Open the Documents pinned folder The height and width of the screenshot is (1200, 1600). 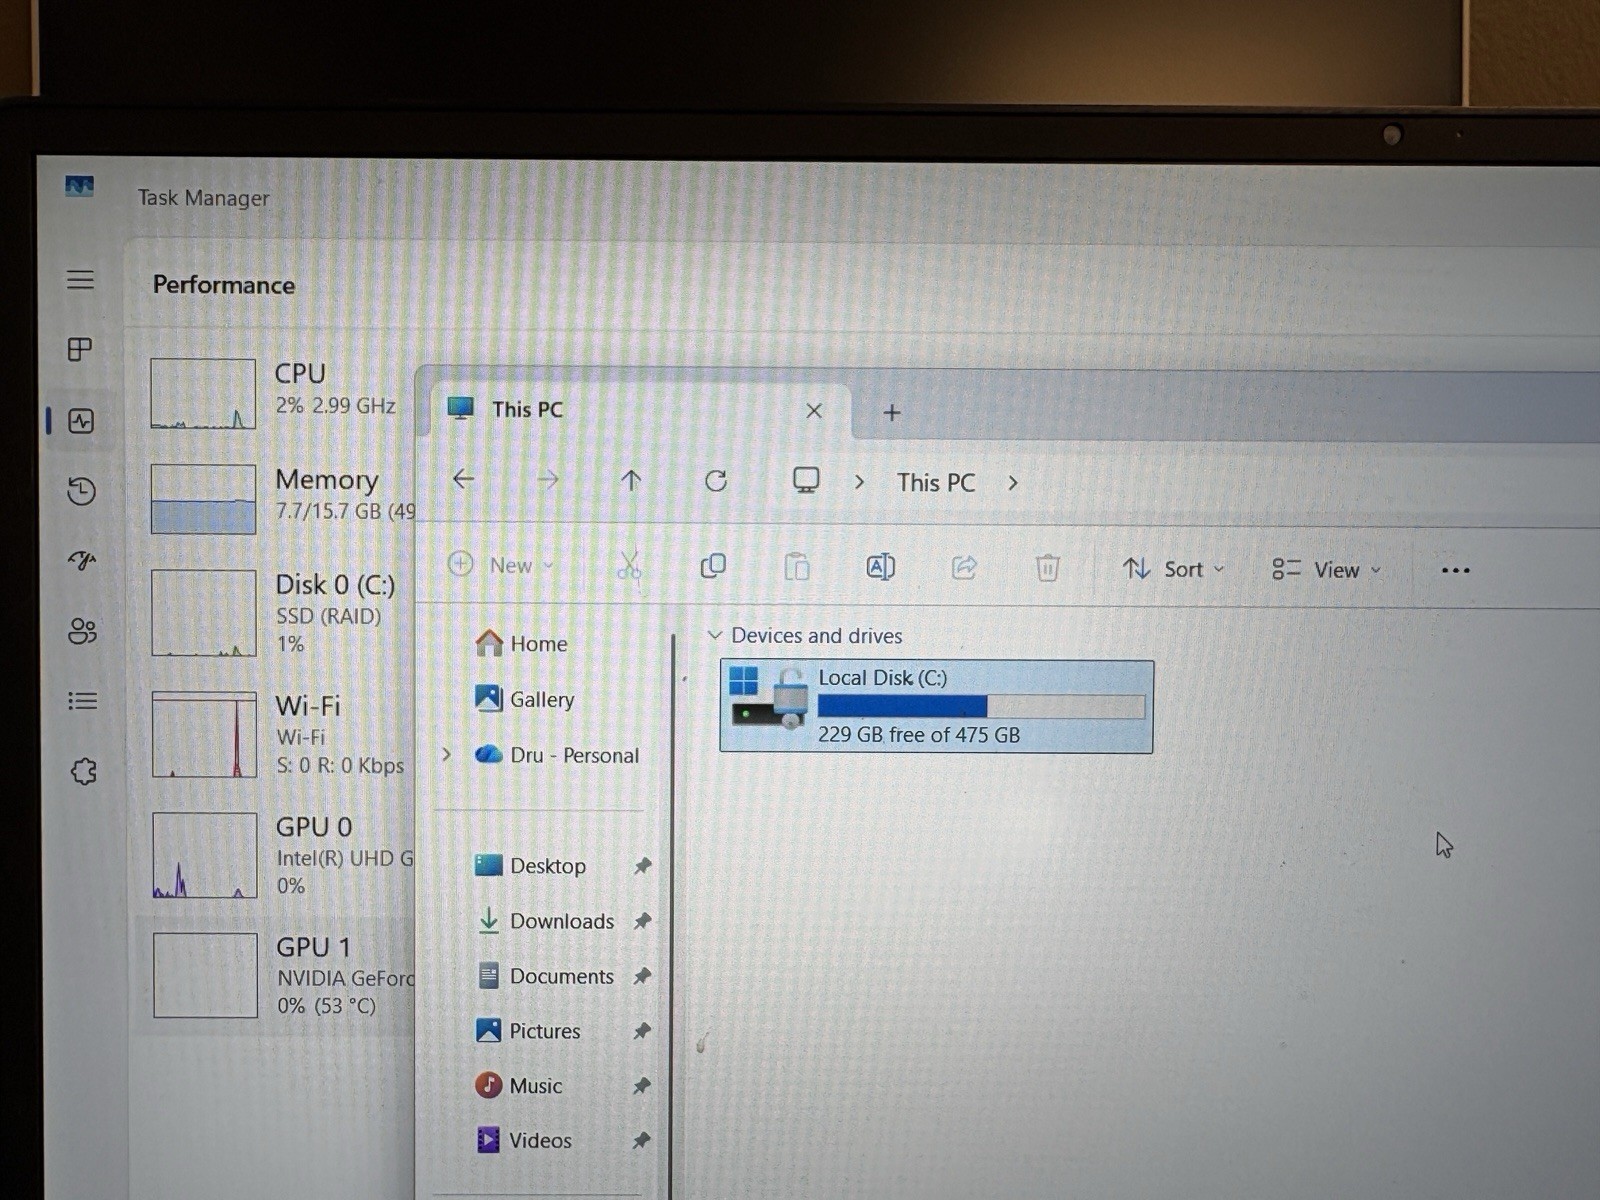pyautogui.click(x=545, y=976)
